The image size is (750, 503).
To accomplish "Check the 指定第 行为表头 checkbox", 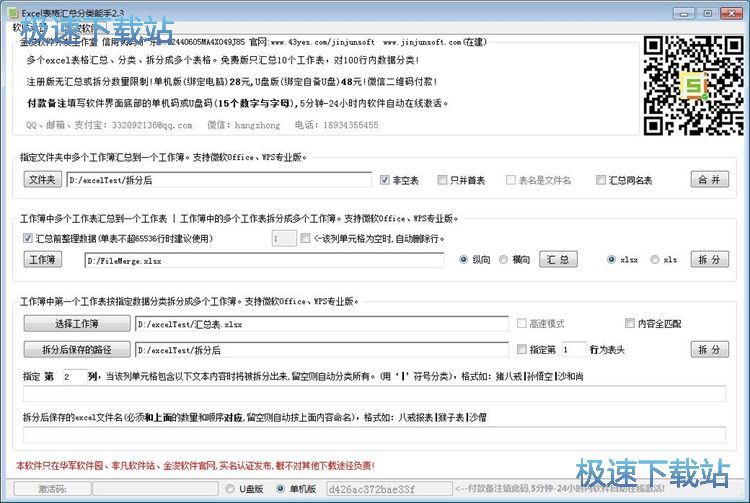I will (521, 350).
